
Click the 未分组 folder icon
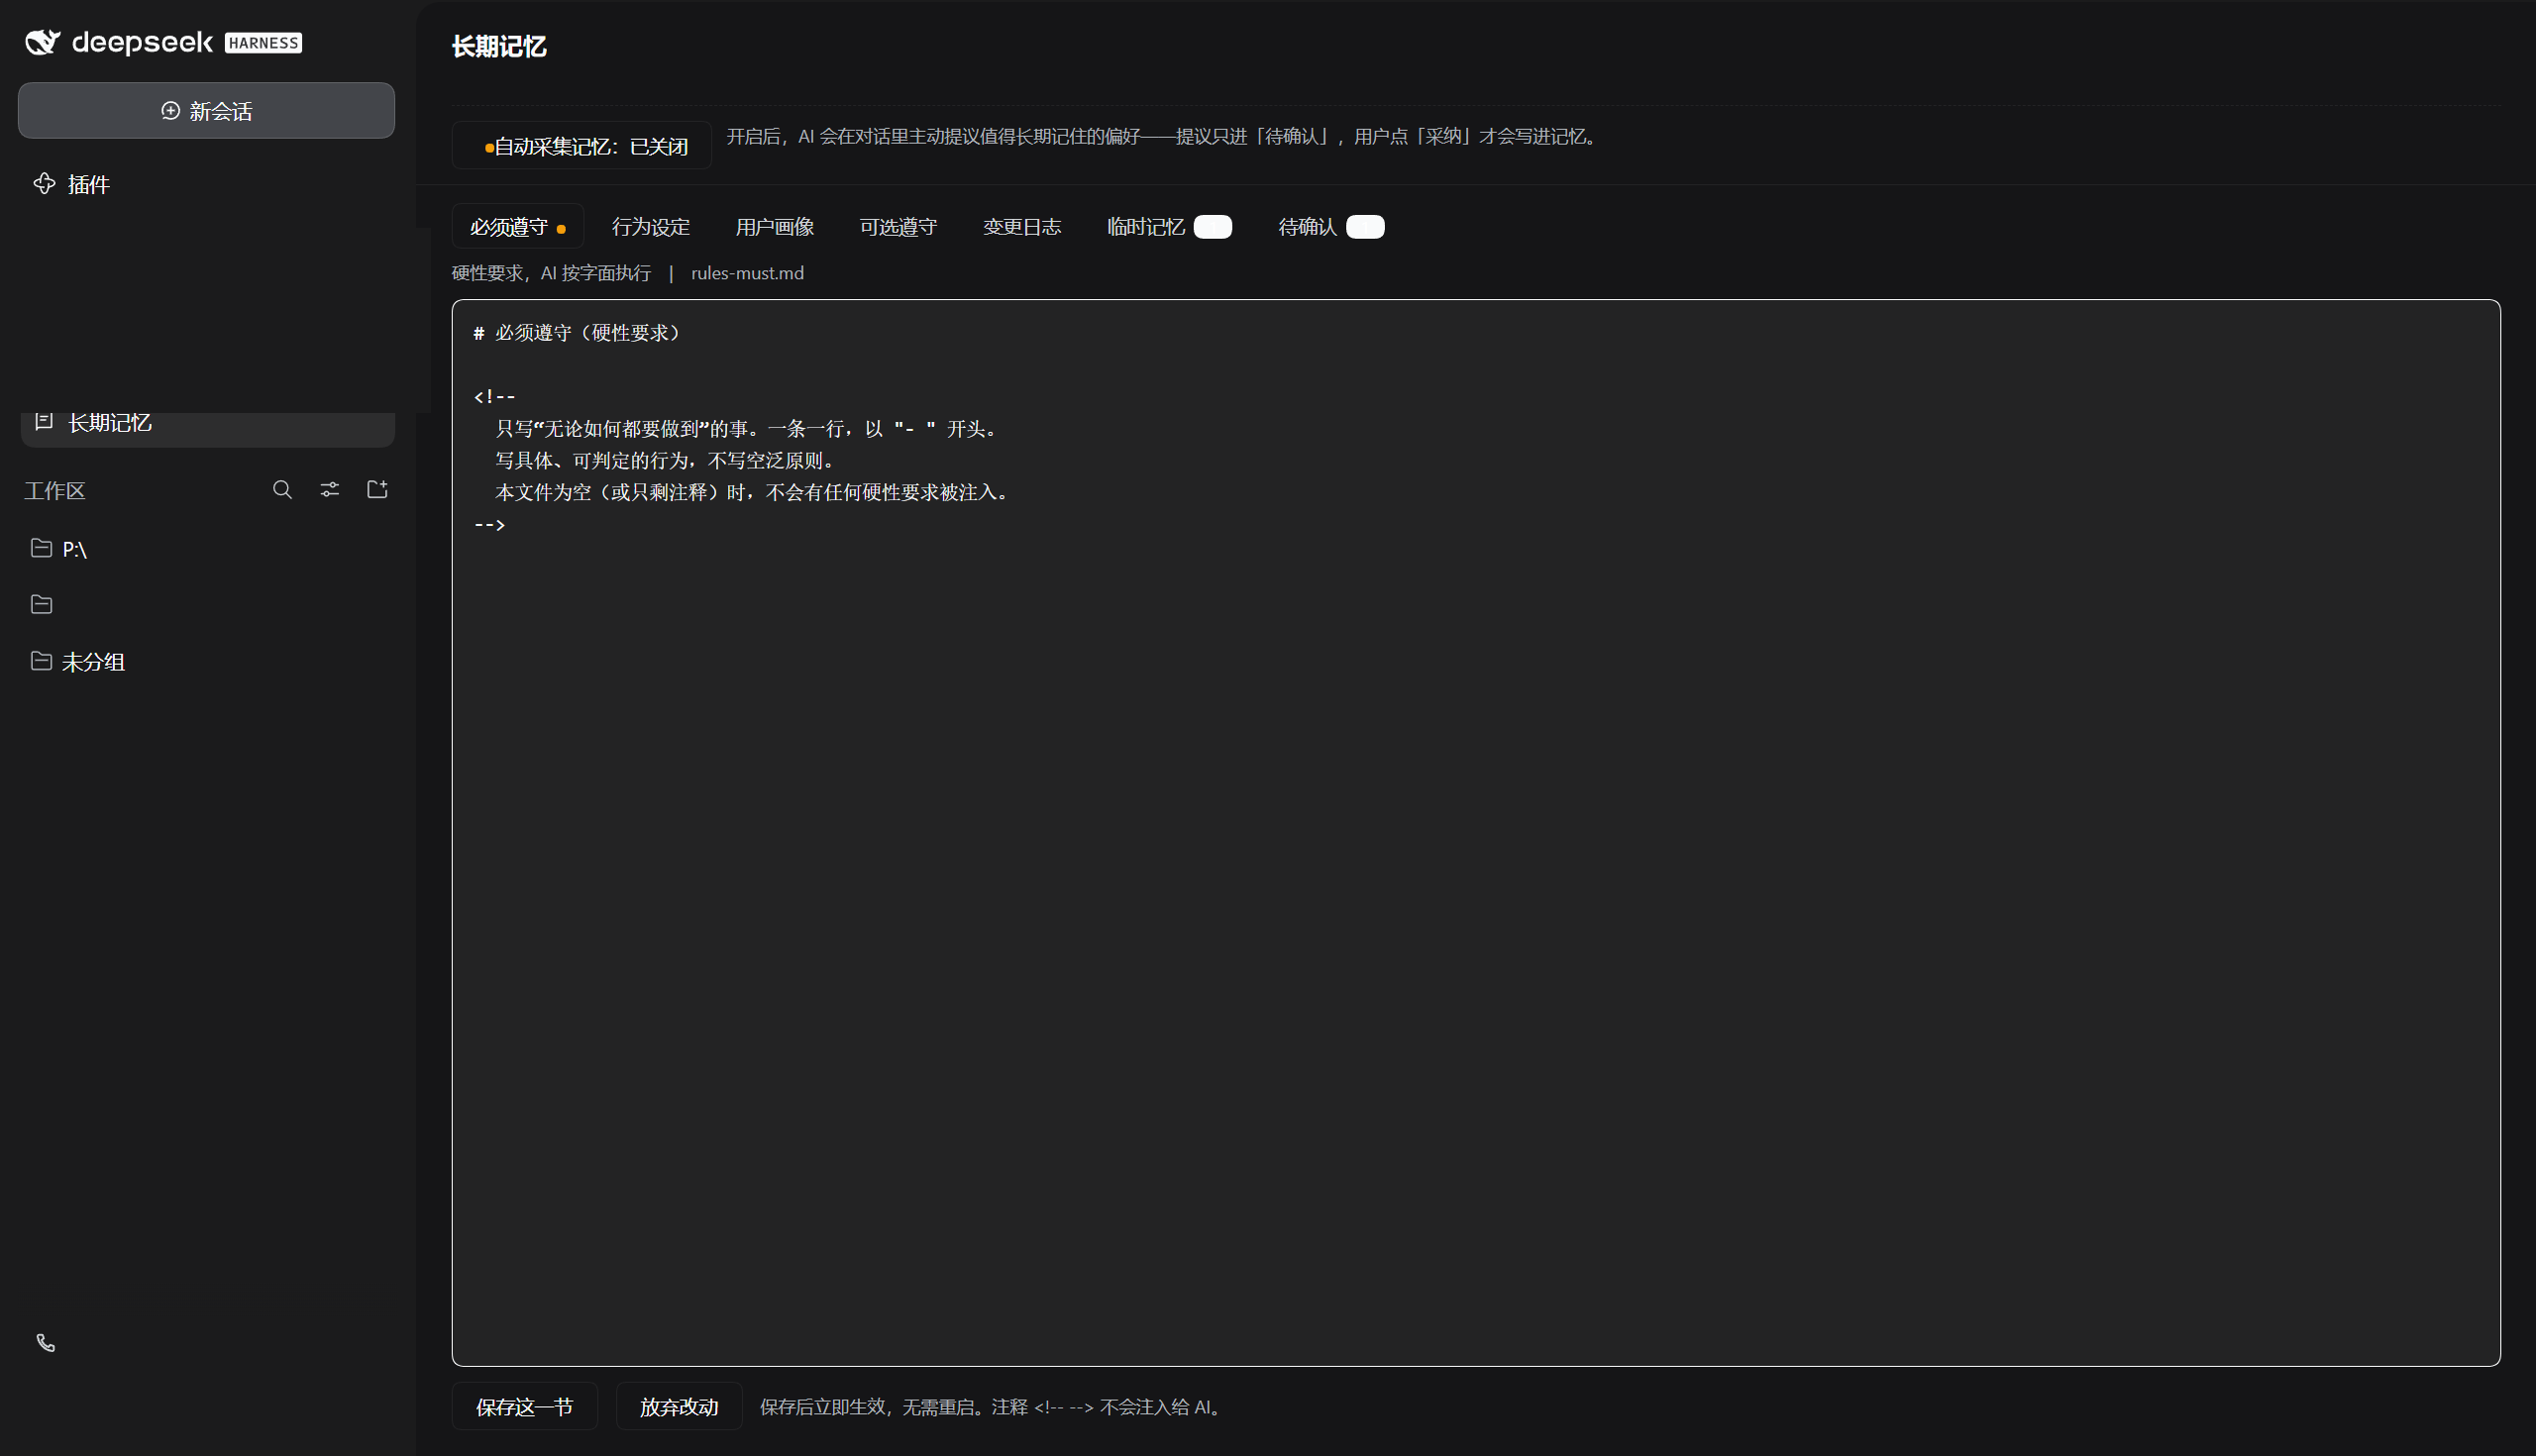tap(41, 661)
